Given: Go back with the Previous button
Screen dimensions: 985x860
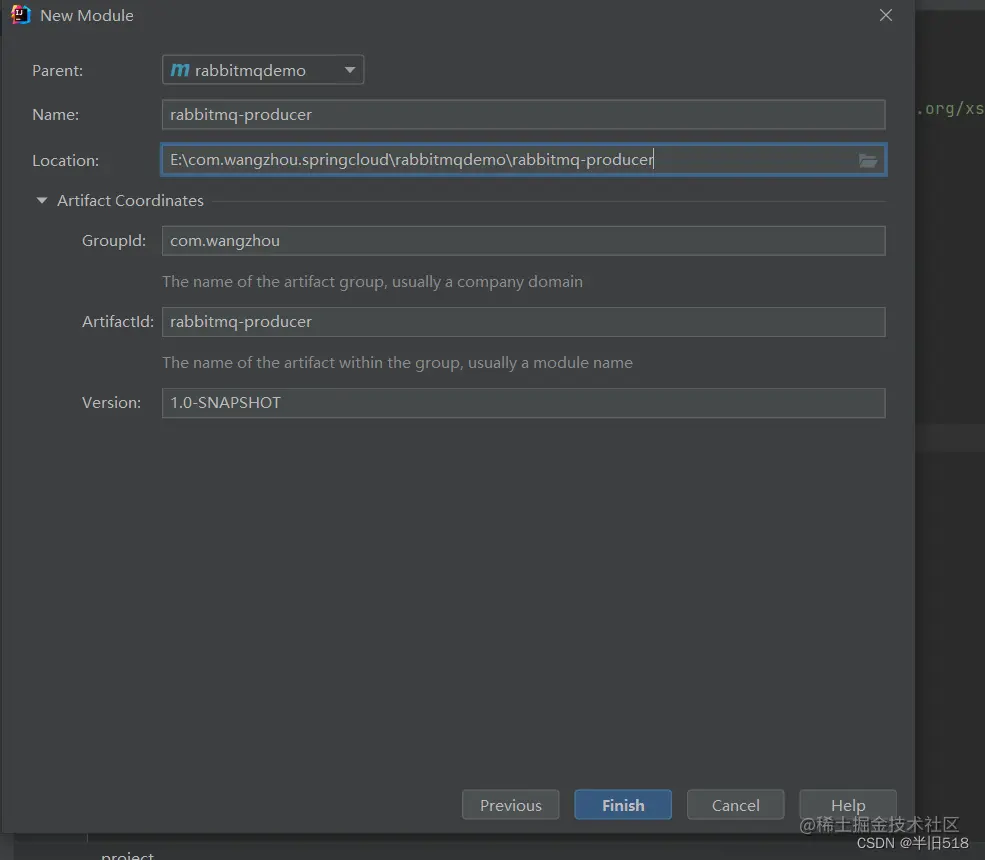Looking at the screenshot, I should click(x=510, y=805).
